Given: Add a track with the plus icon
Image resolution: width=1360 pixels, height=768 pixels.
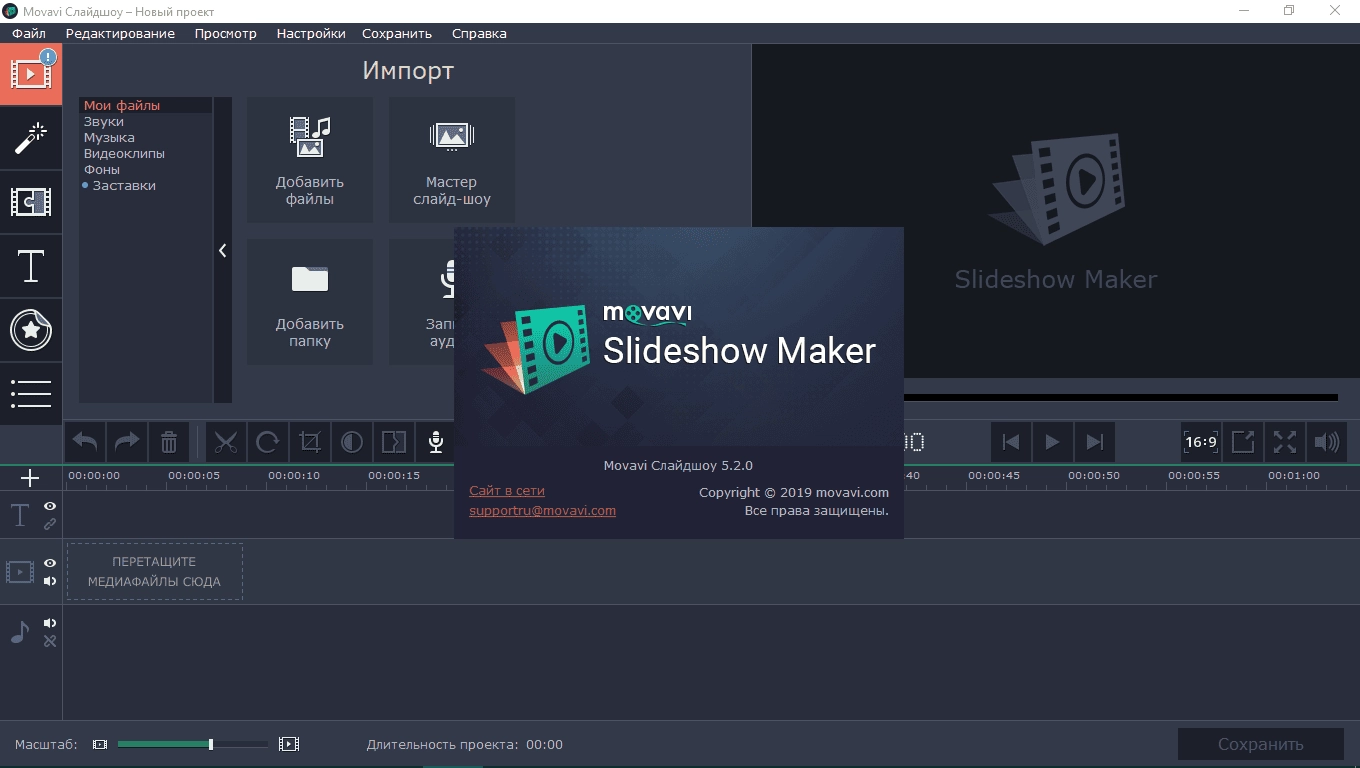Looking at the screenshot, I should pyautogui.click(x=30, y=478).
